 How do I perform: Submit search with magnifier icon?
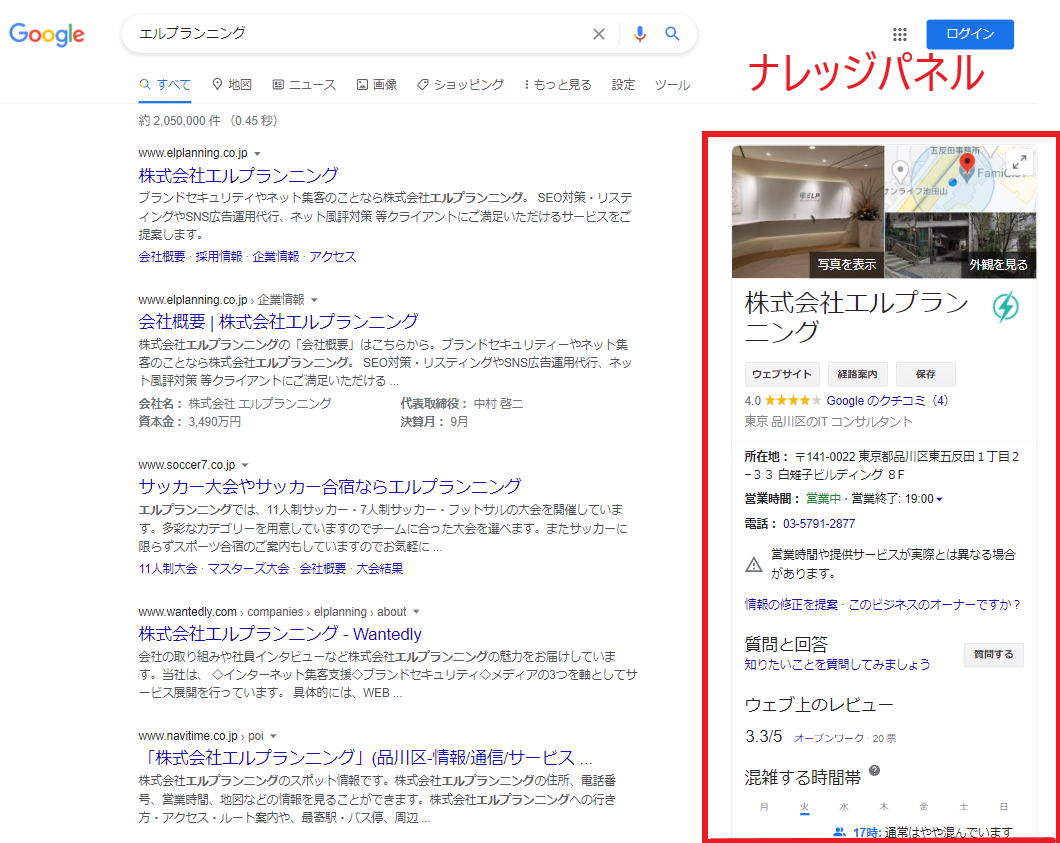672,34
